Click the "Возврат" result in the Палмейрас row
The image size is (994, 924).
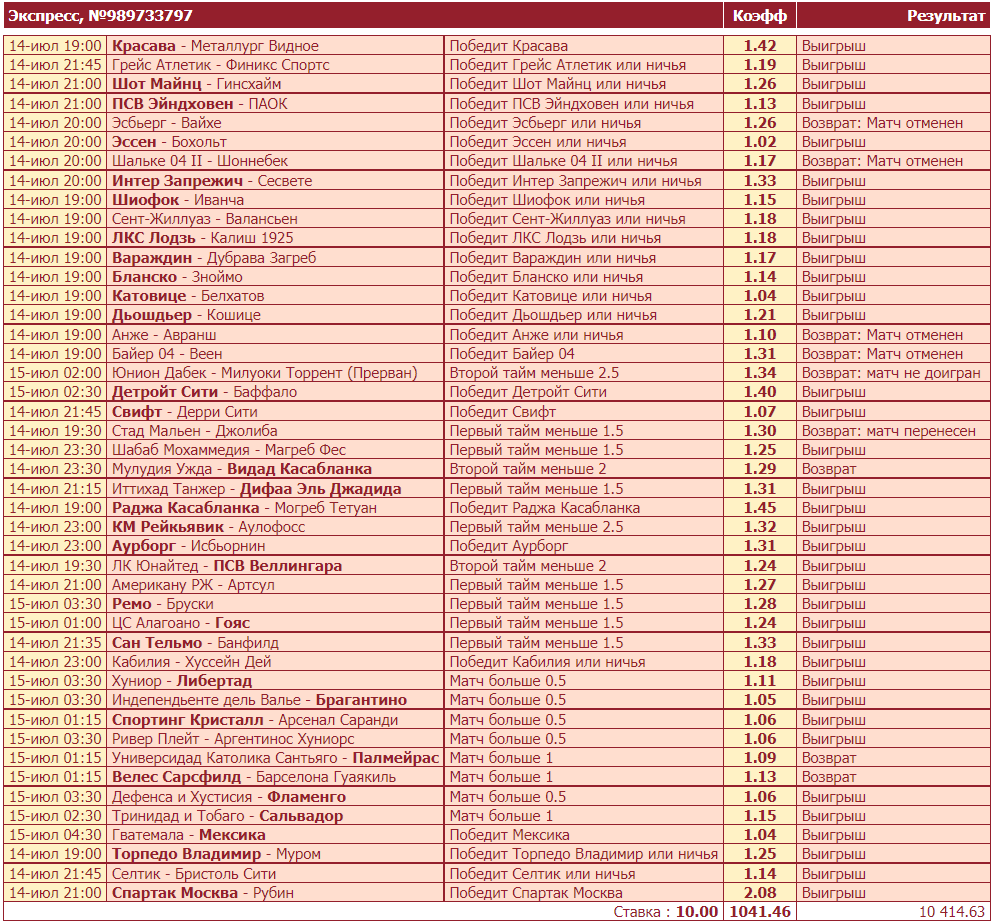[829, 758]
